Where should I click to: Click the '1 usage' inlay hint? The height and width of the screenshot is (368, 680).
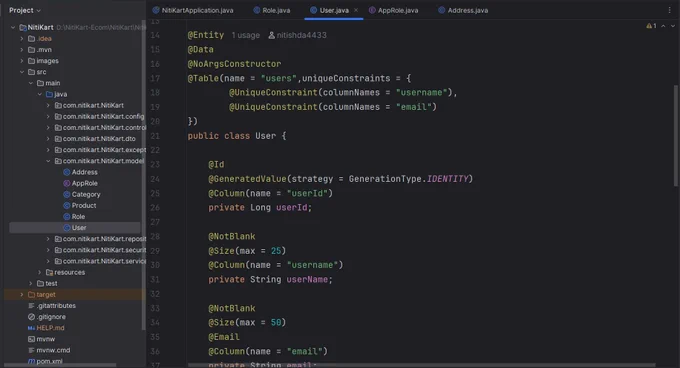245,35
